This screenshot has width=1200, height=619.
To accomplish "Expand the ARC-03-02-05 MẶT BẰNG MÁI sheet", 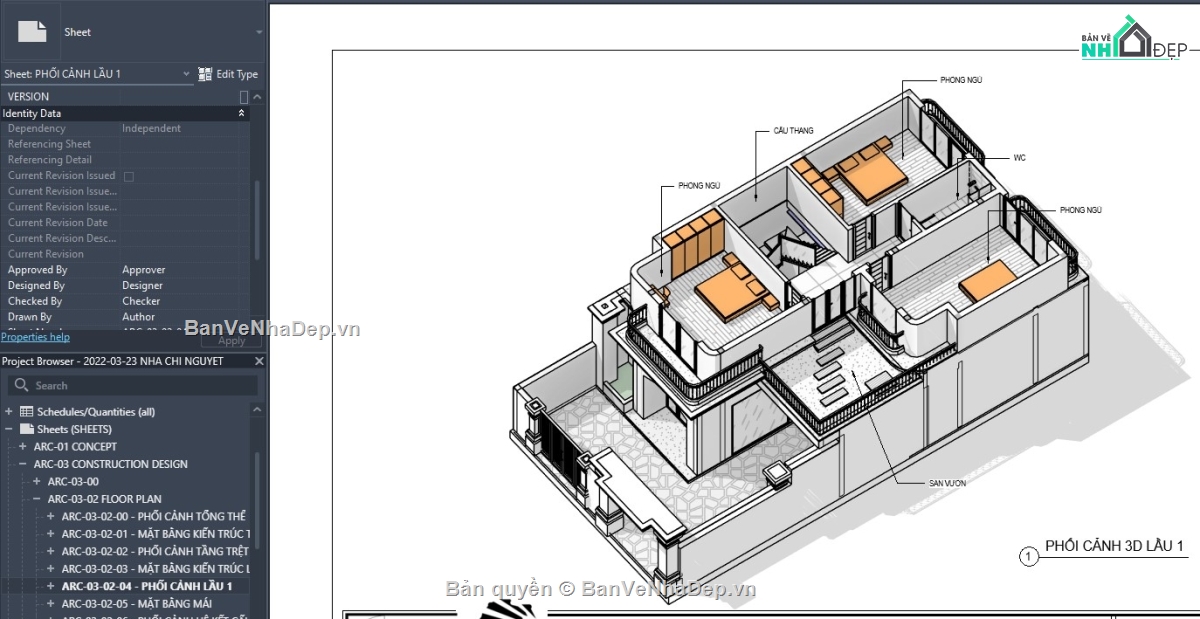I will [x=51, y=604].
